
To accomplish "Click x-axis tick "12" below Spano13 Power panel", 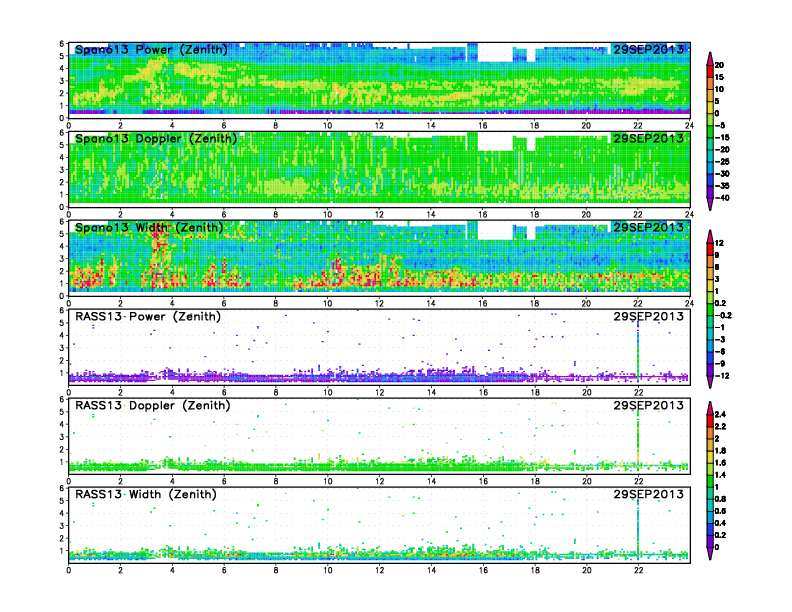I will pos(379,125).
